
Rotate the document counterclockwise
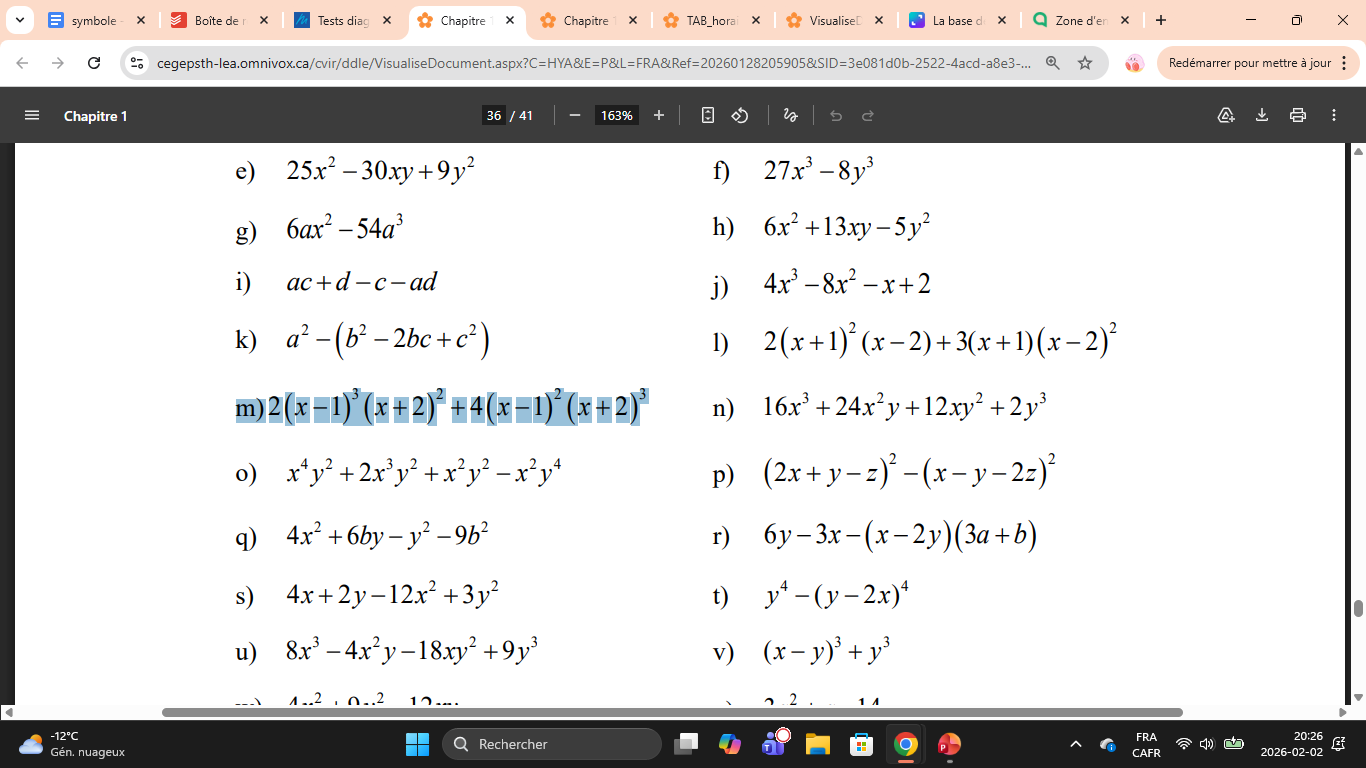pyautogui.click(x=740, y=115)
